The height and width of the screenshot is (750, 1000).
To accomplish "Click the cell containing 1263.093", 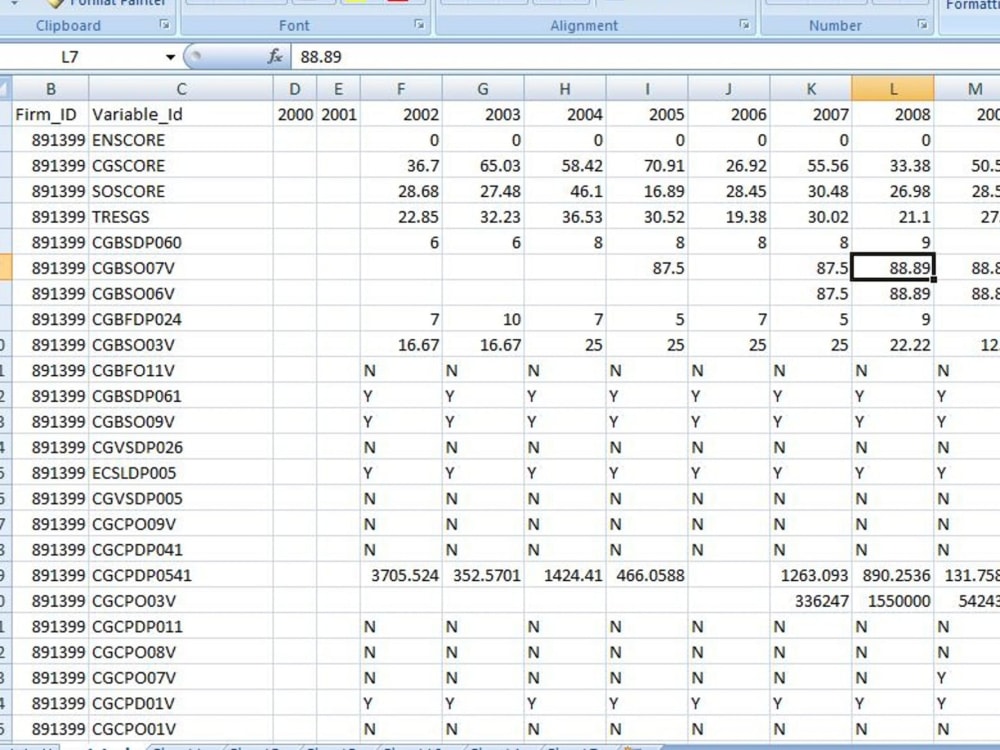I will point(811,575).
